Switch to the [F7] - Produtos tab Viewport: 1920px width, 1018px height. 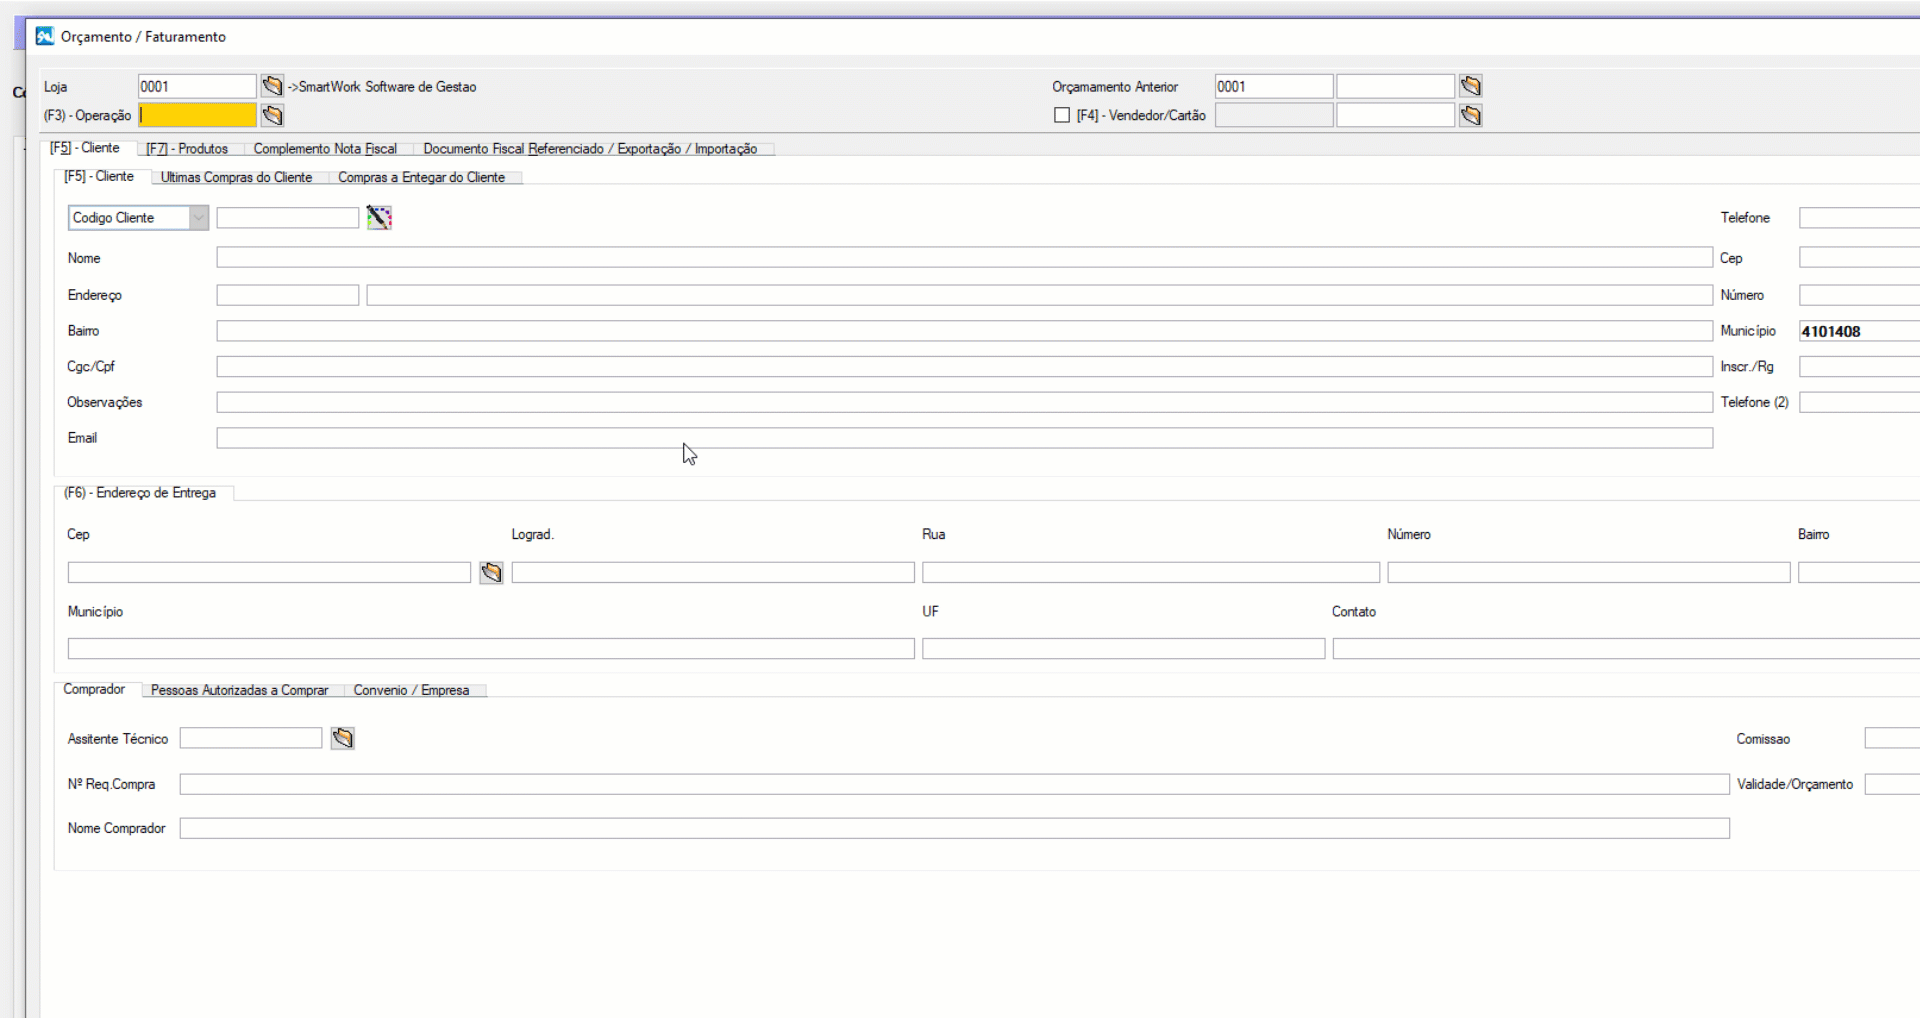click(187, 148)
